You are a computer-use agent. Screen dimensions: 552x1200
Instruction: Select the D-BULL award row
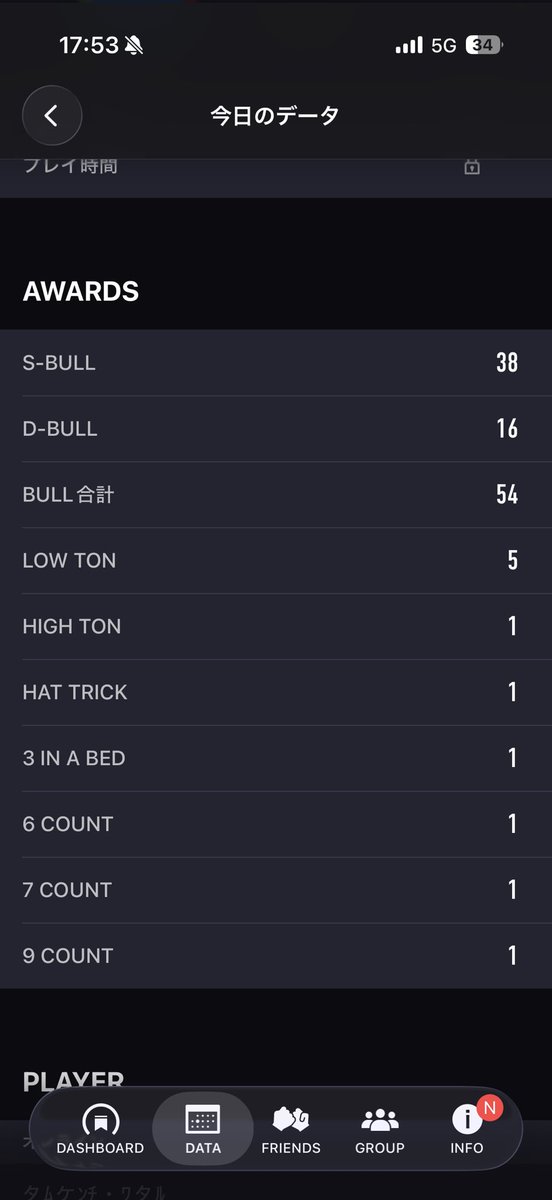pyautogui.click(x=276, y=429)
